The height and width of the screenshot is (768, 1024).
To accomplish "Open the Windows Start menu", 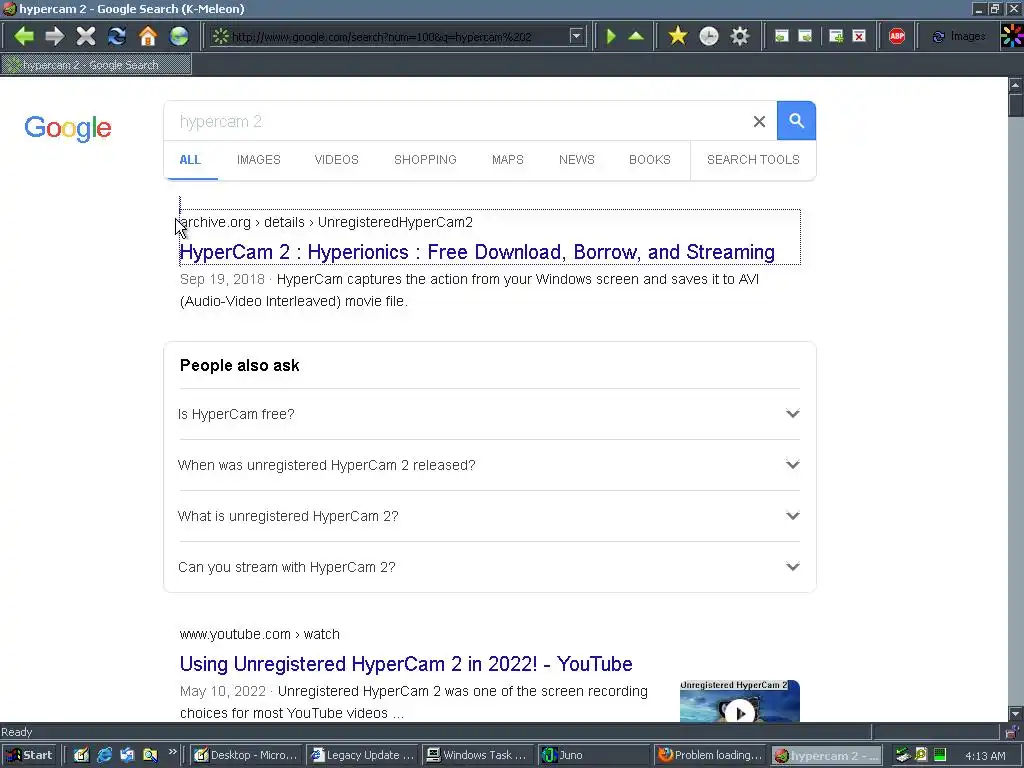I will coord(30,755).
